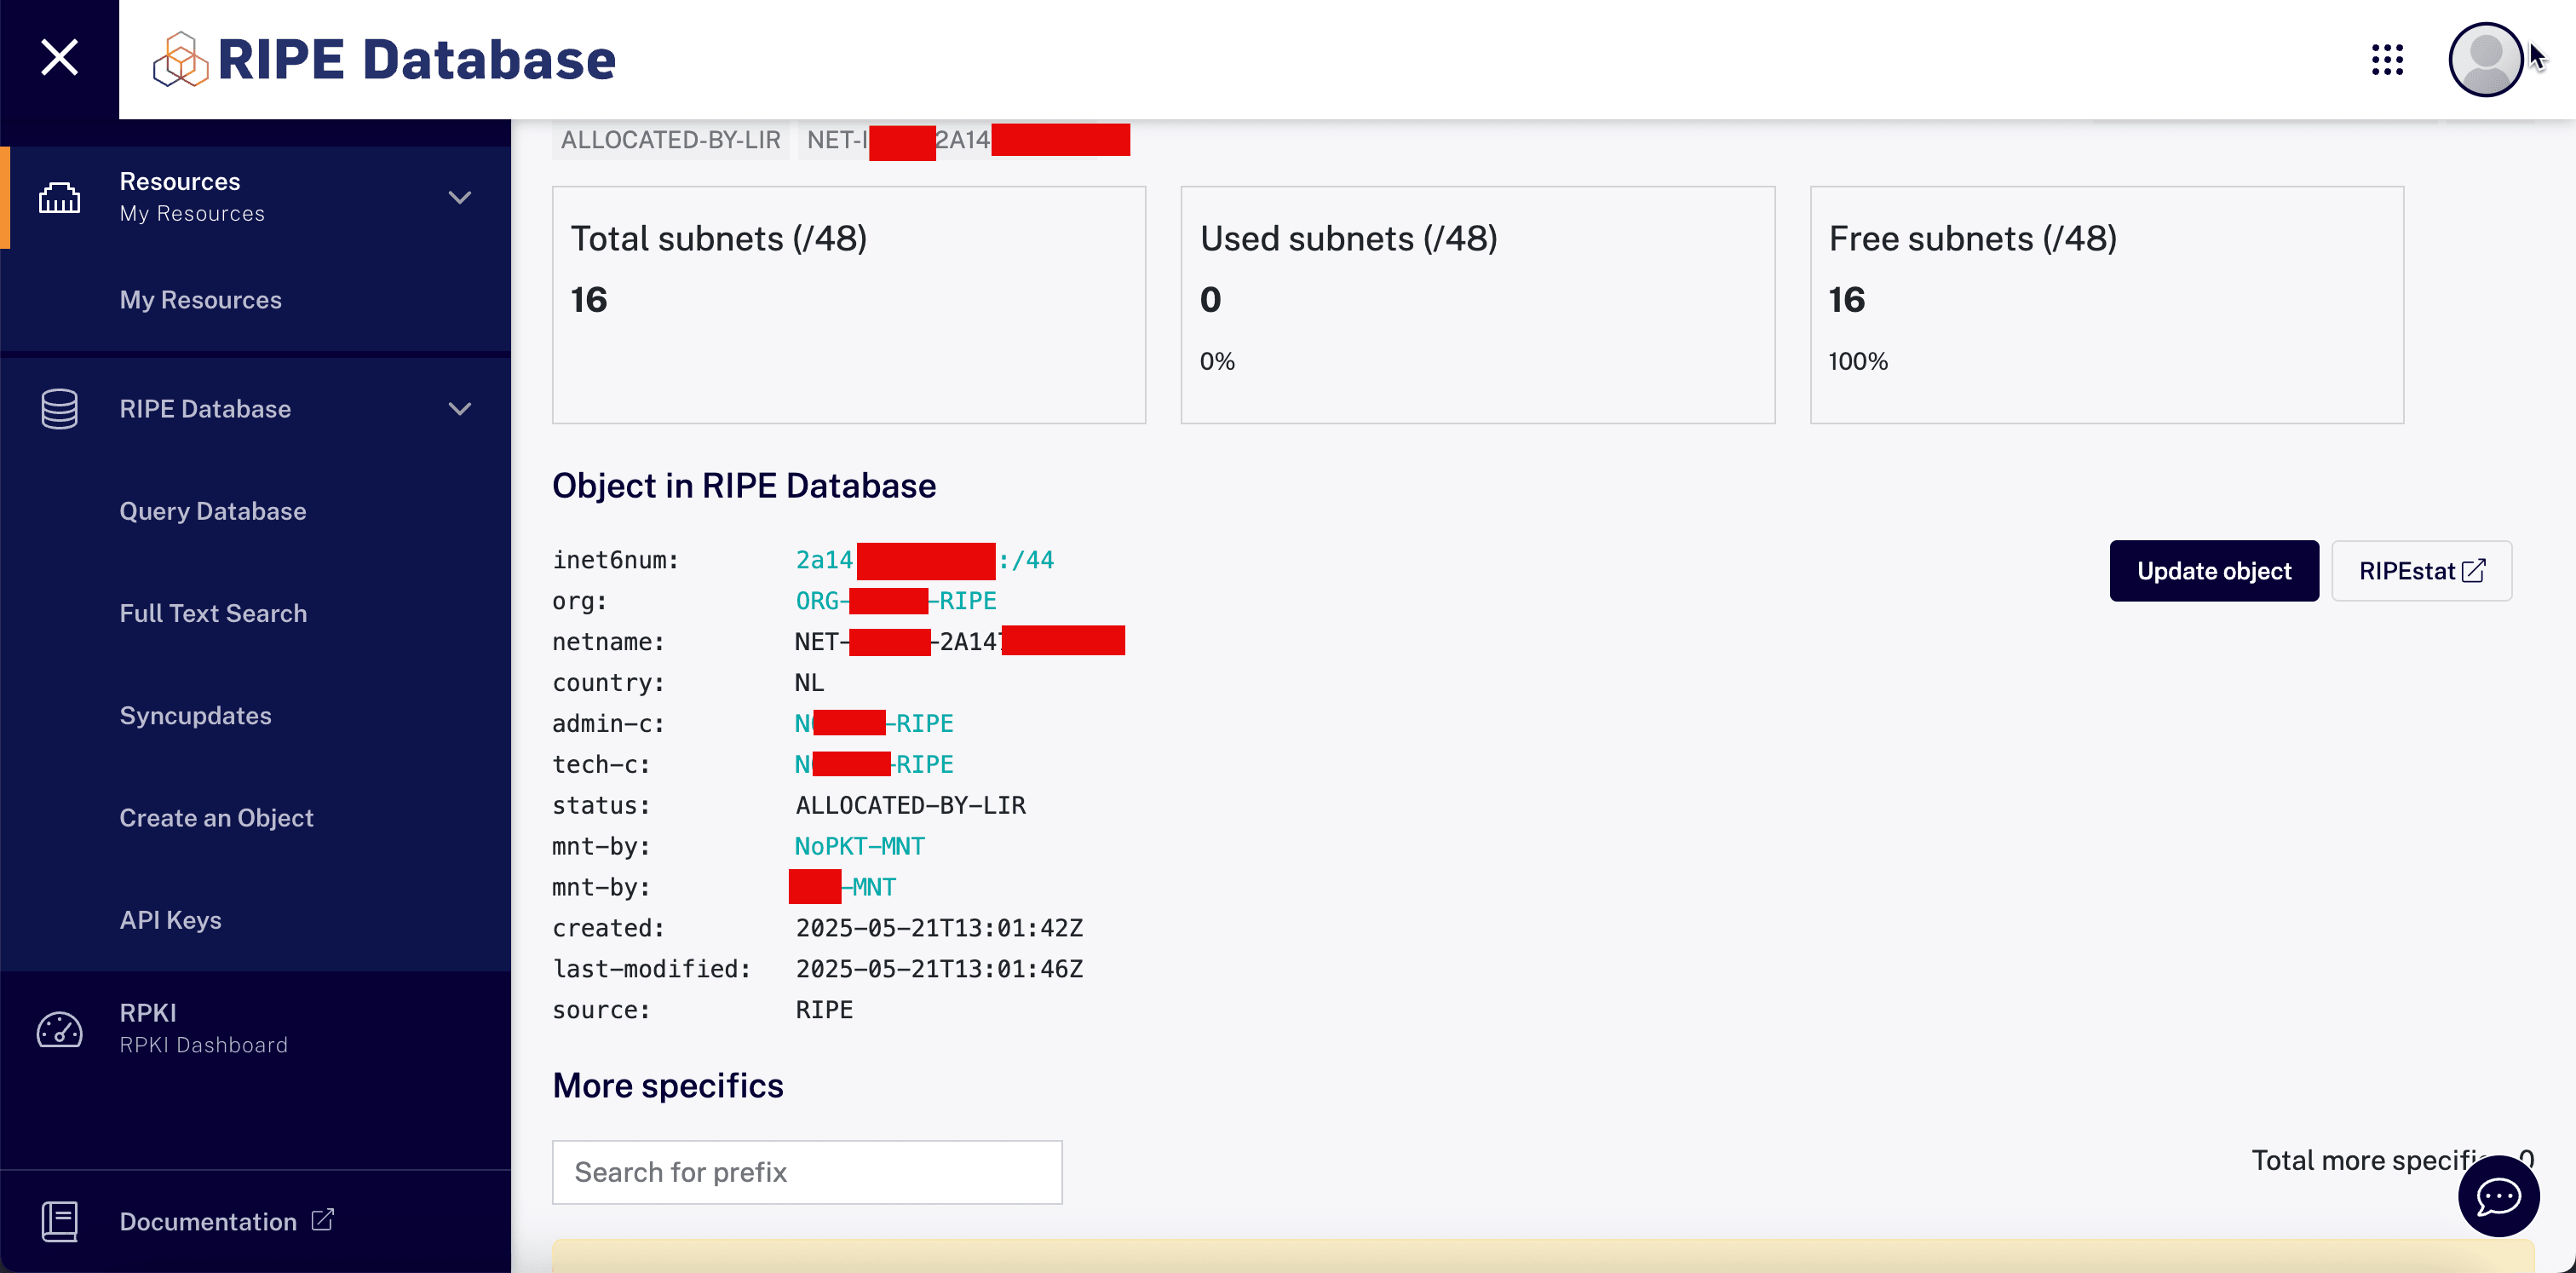This screenshot has width=2576, height=1273.
Task: Click the RIPE Database logo icon
Action: tap(180, 60)
